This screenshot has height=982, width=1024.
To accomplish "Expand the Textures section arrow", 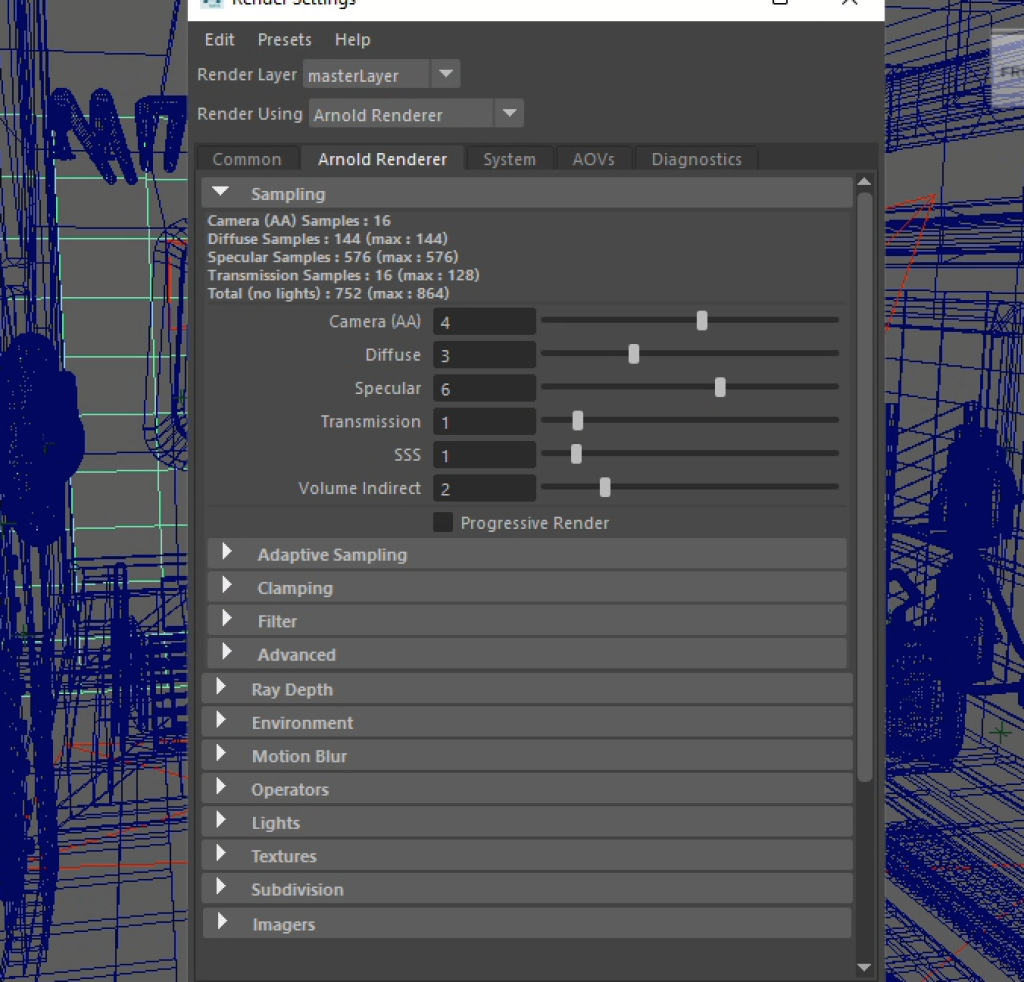I will coord(221,855).
